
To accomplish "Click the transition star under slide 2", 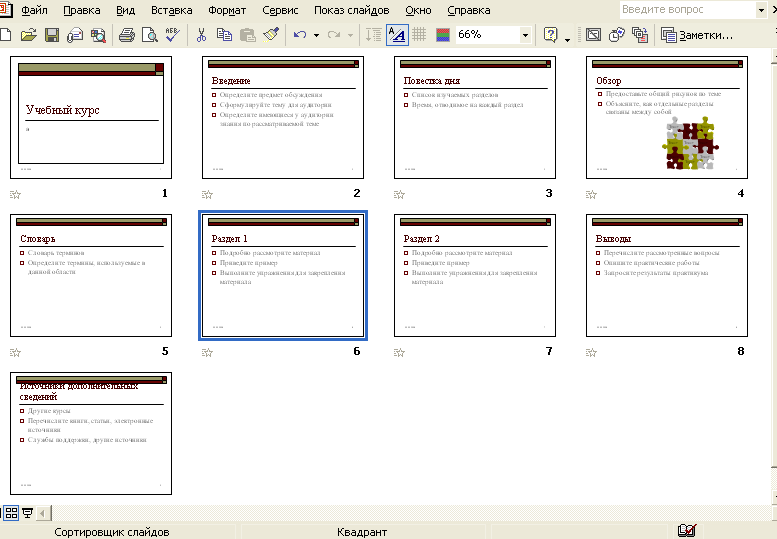I will [x=207, y=195].
